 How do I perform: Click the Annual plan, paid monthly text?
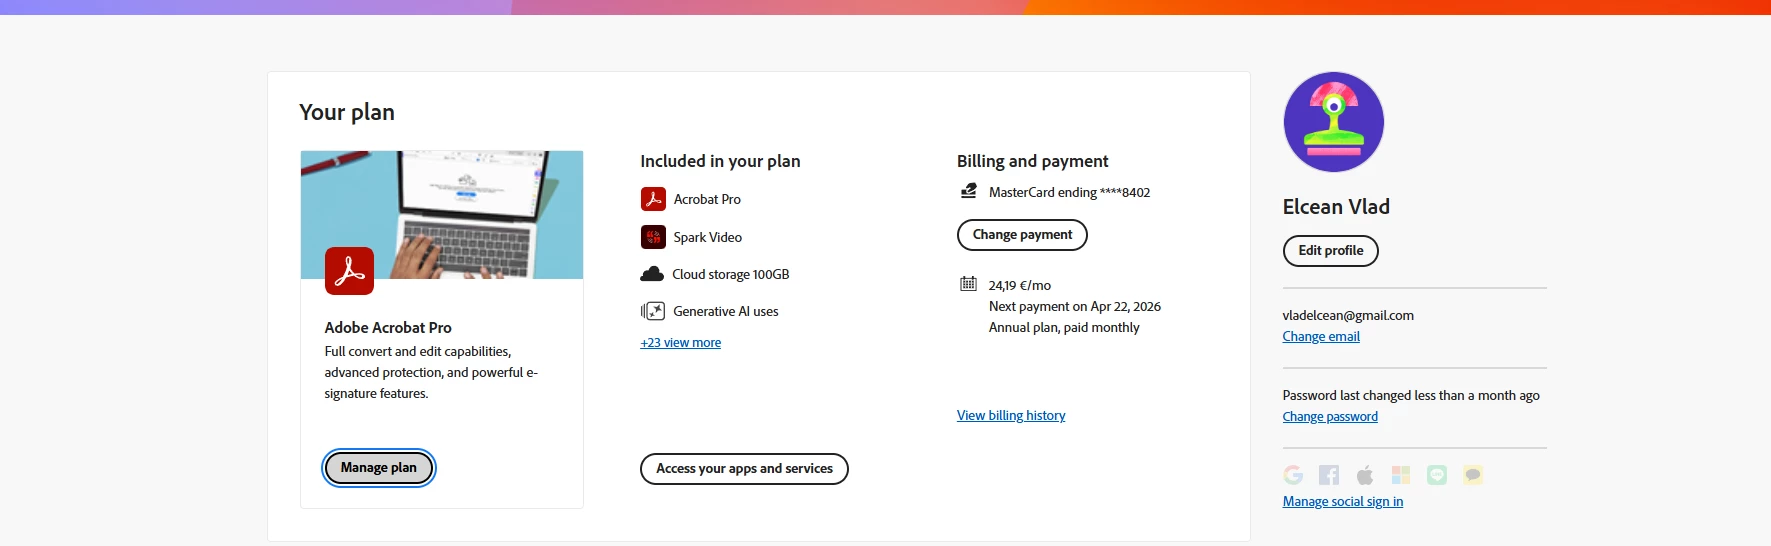click(1064, 328)
